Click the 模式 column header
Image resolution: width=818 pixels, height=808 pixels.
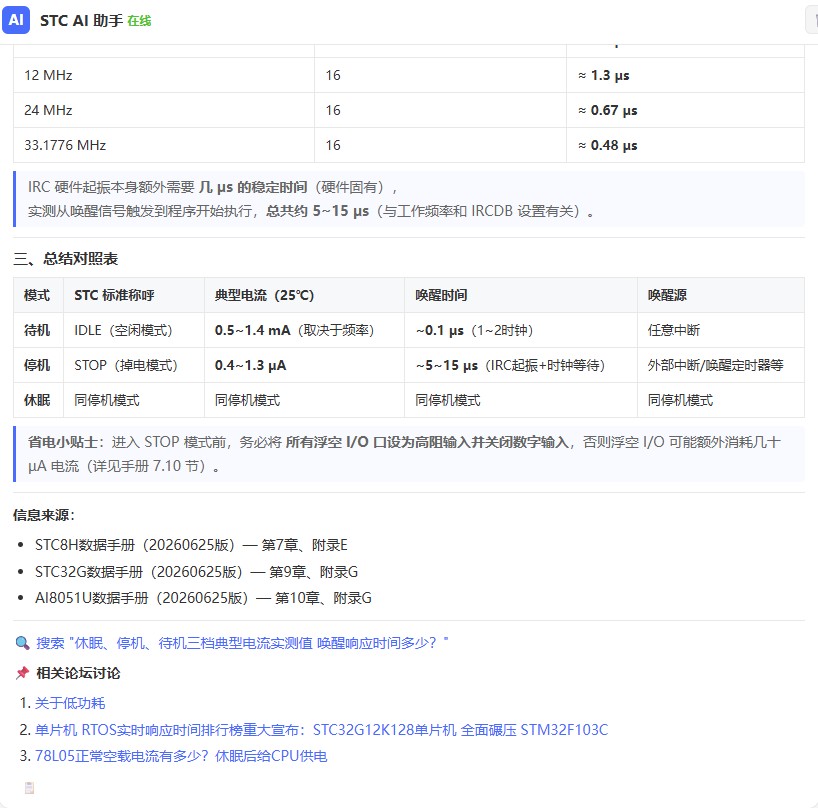[37, 295]
